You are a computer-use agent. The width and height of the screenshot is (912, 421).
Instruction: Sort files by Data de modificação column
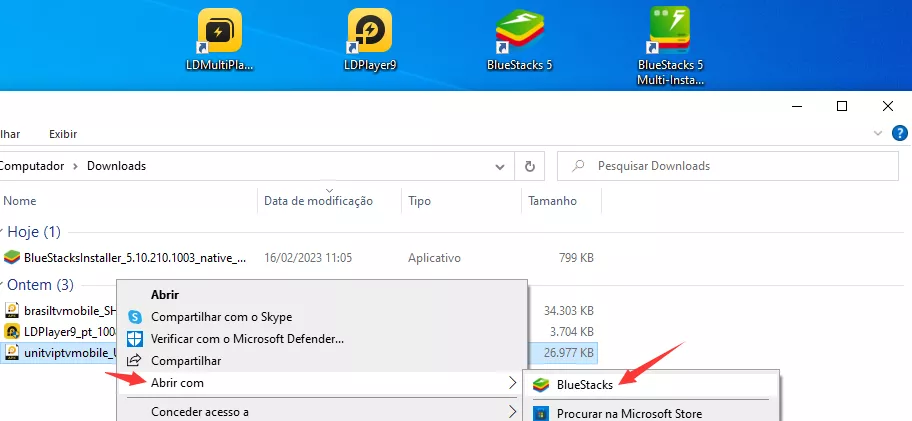pos(318,201)
